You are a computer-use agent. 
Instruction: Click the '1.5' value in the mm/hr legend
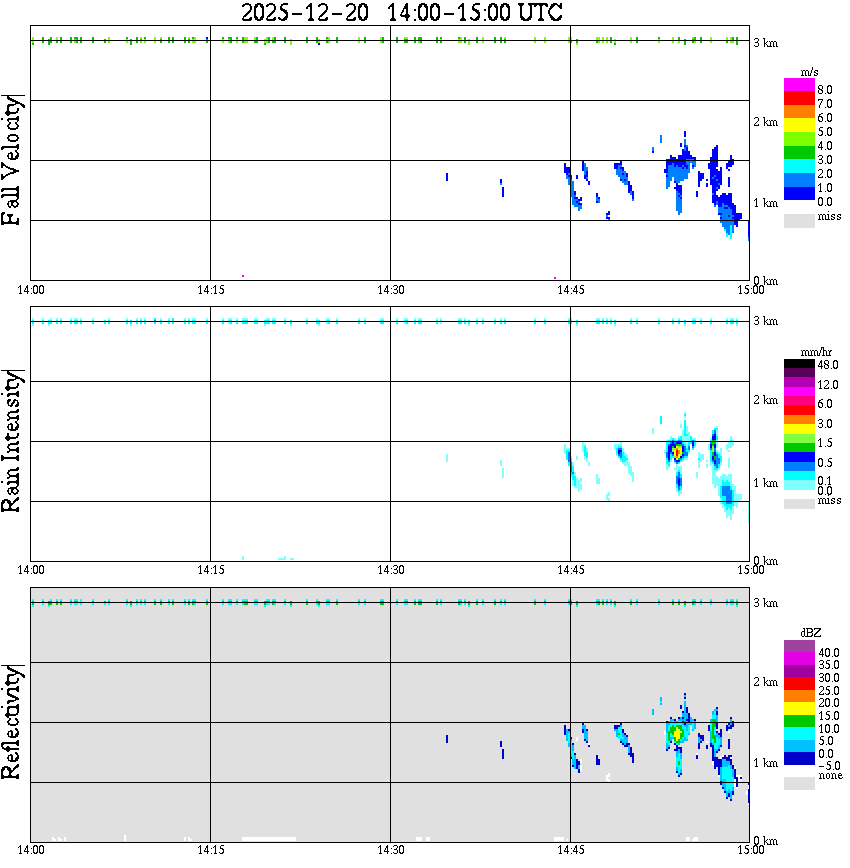point(825,443)
